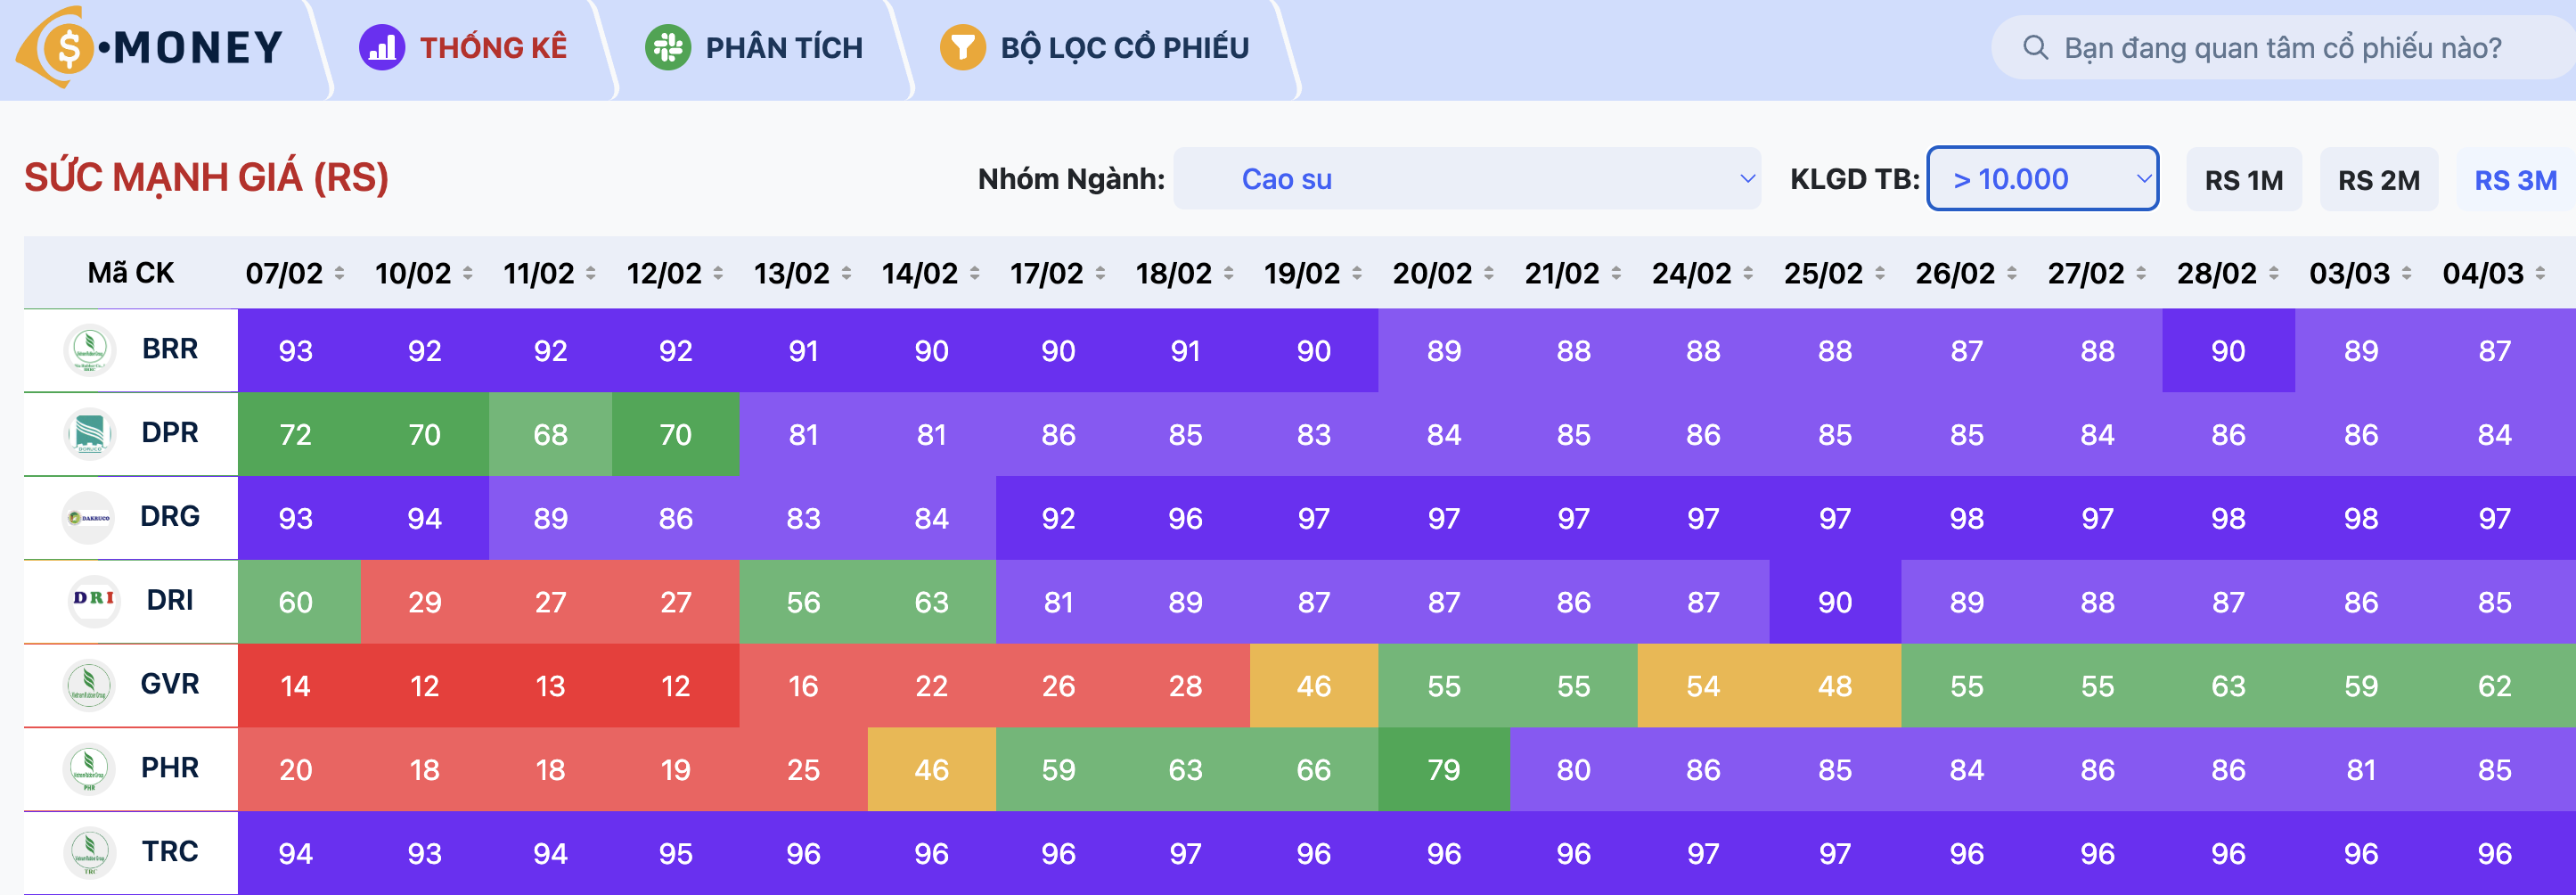Click the Bộ Lọc Cổ Phiếu funnel icon
The image size is (2576, 895).
(962, 47)
